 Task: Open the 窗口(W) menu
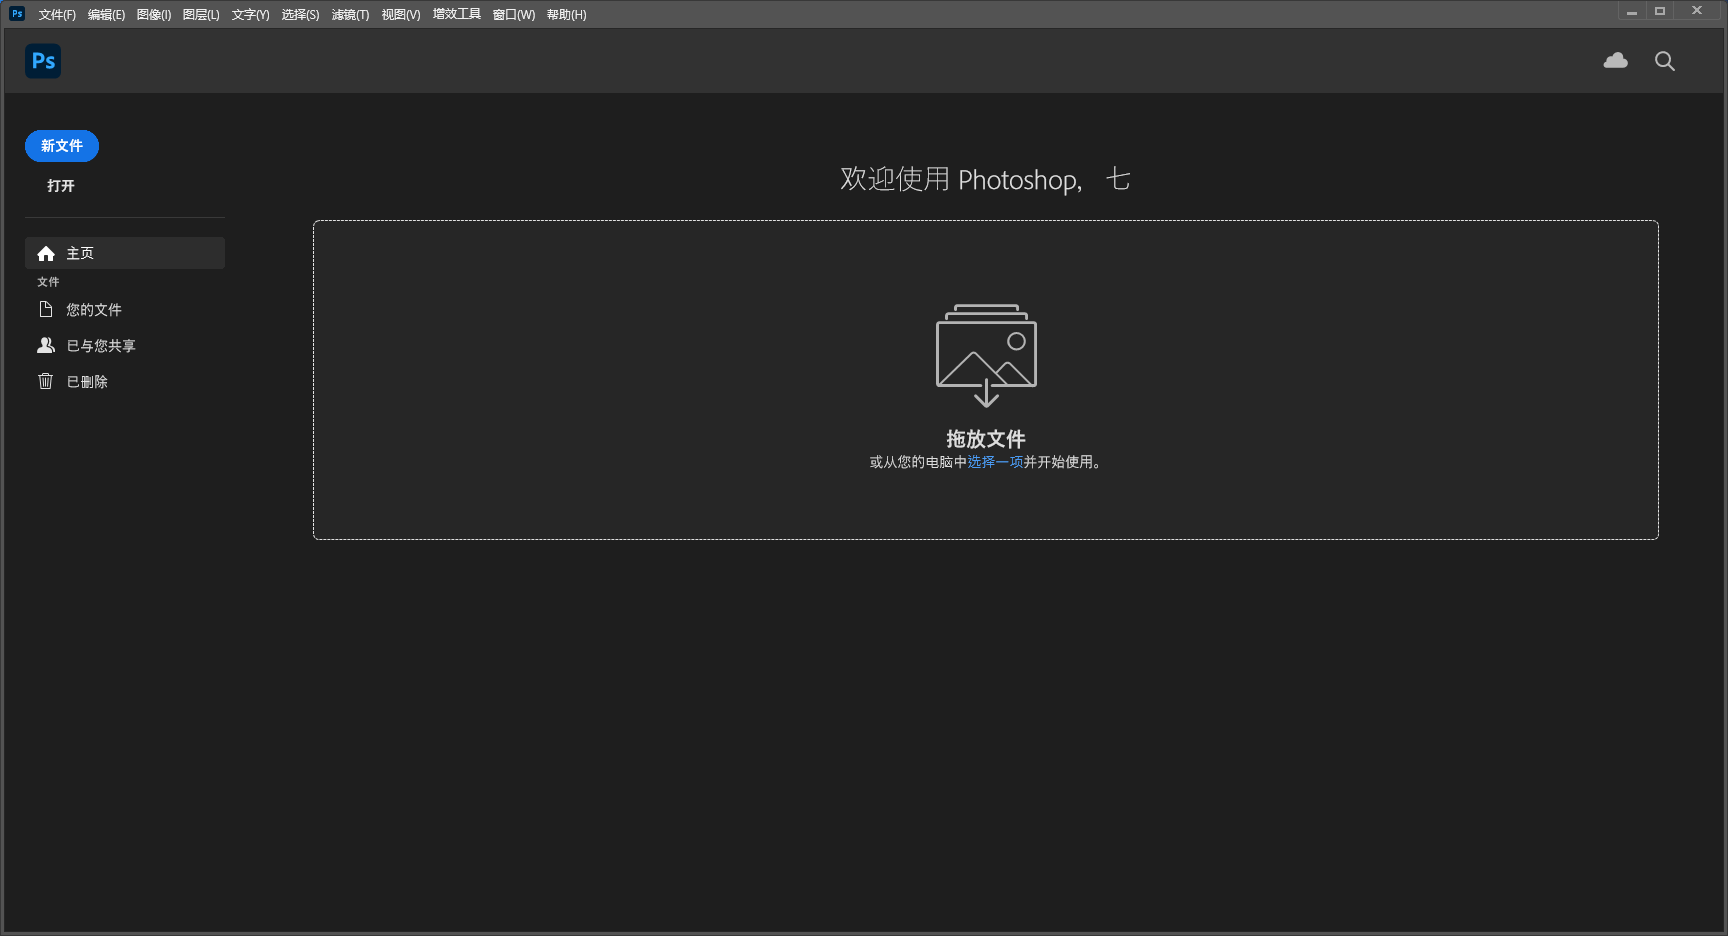(x=512, y=14)
